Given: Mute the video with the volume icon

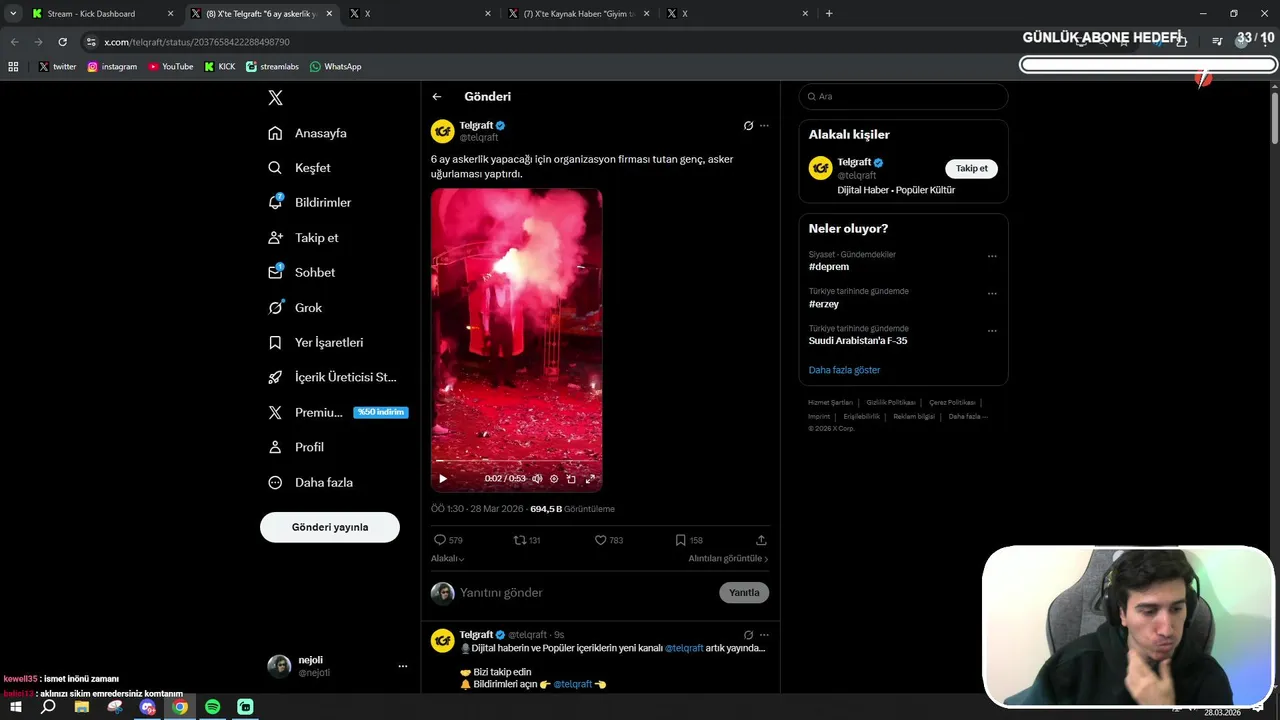Looking at the screenshot, I should [537, 479].
